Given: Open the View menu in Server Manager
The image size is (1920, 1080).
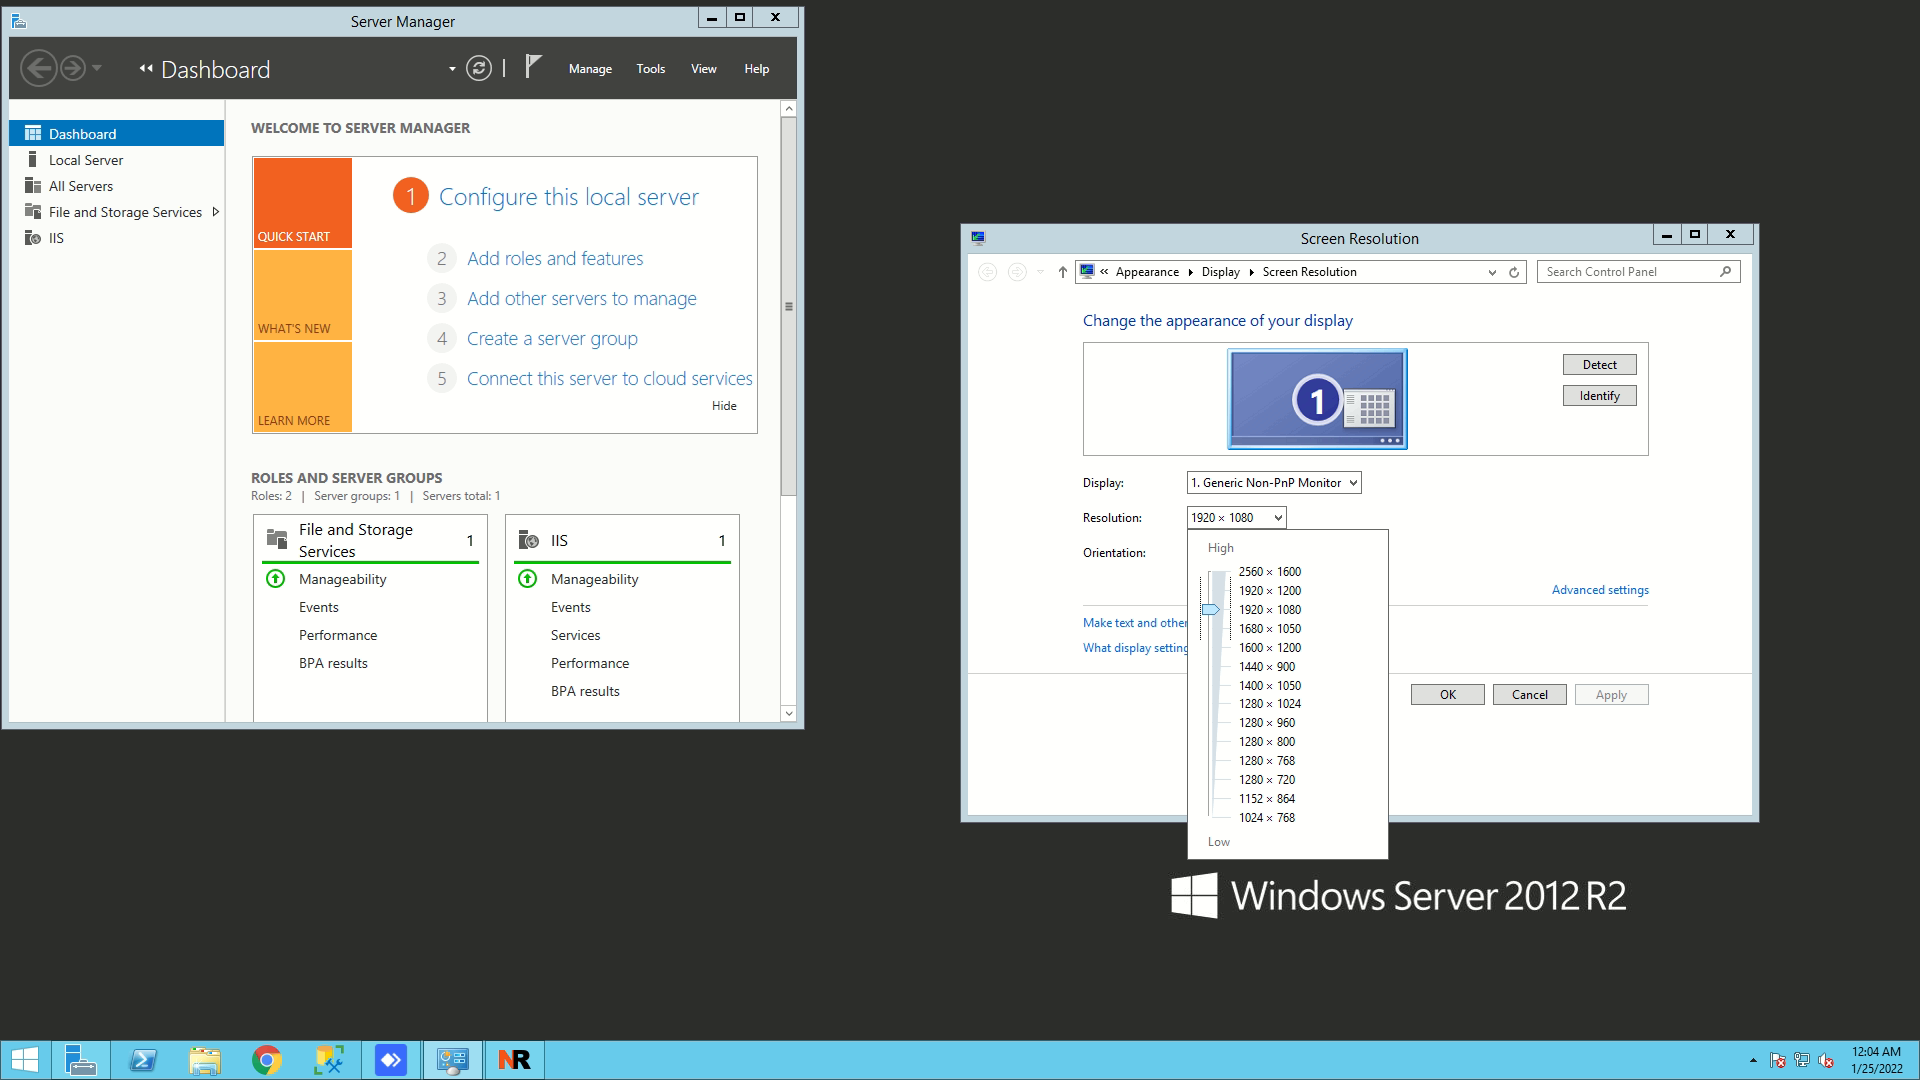Looking at the screenshot, I should click(704, 69).
